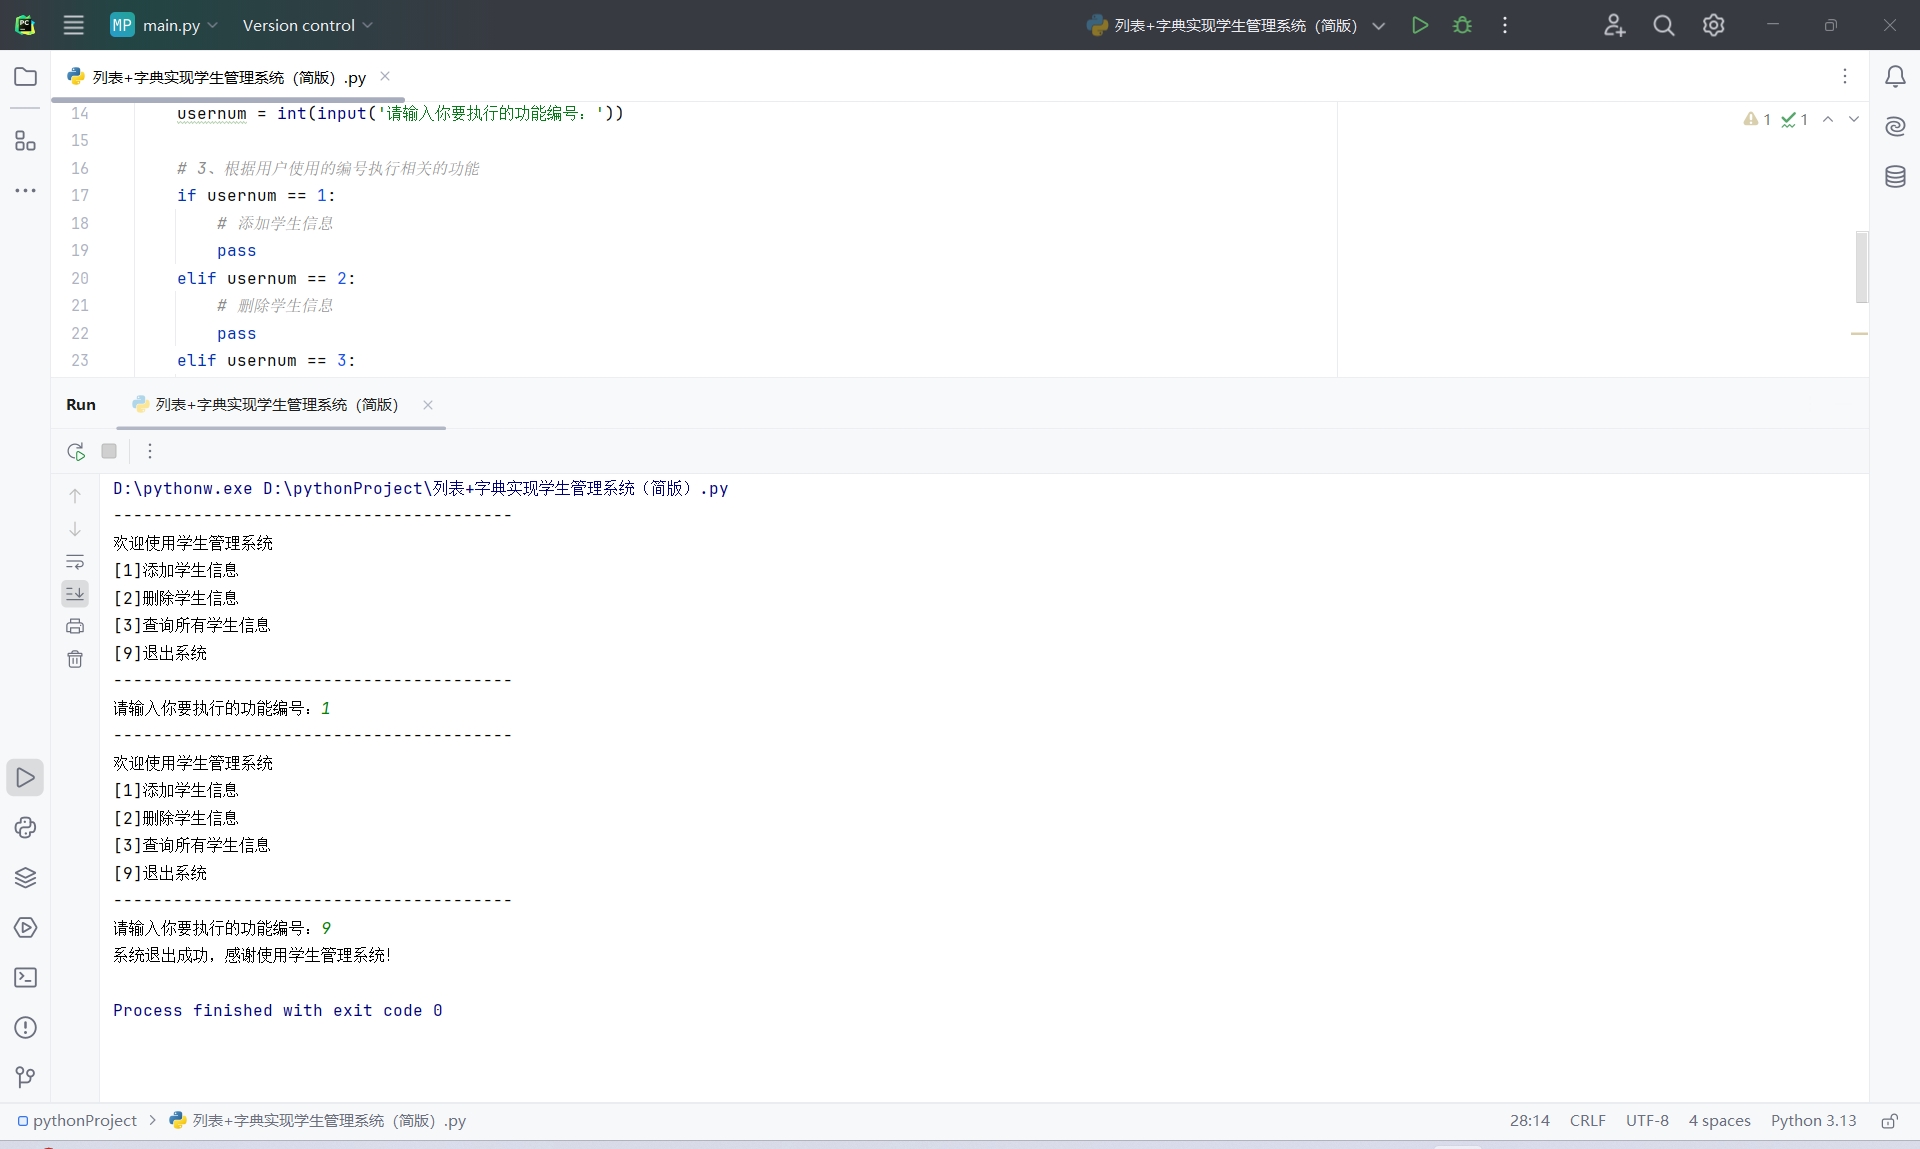1920x1149 pixels.
Task: Click the CRLF line separator indicator
Action: tap(1587, 1121)
